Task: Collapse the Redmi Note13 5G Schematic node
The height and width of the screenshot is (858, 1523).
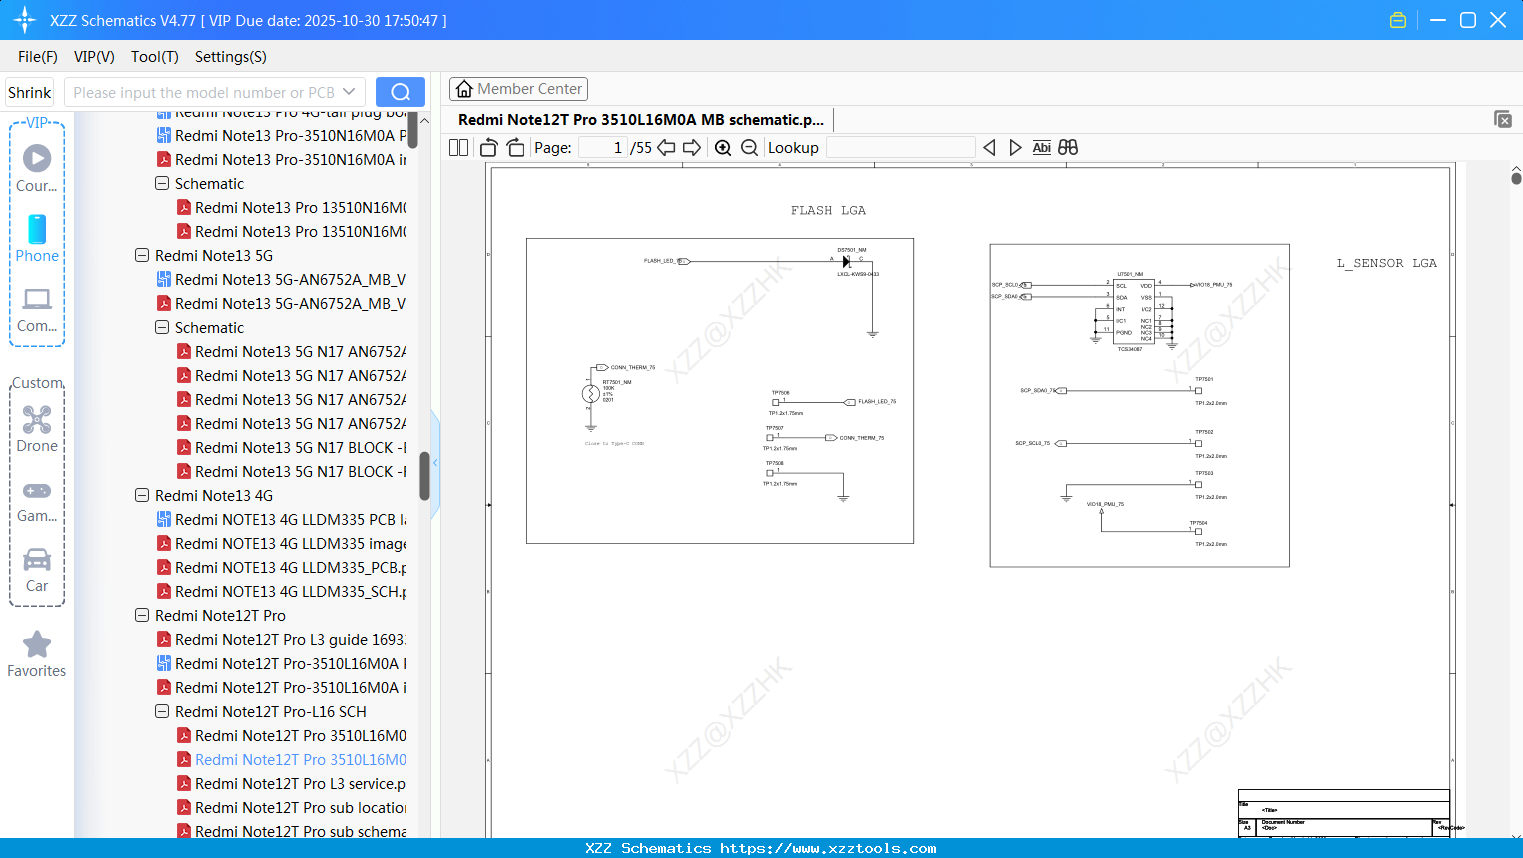Action: [161, 327]
